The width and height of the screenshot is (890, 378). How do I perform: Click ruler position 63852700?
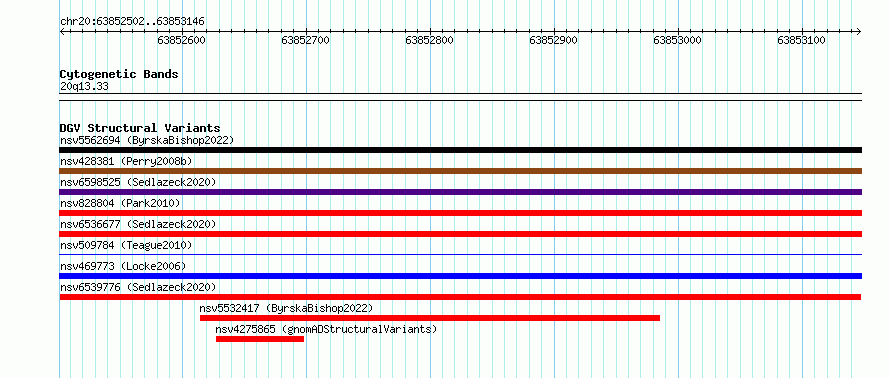[x=305, y=40]
